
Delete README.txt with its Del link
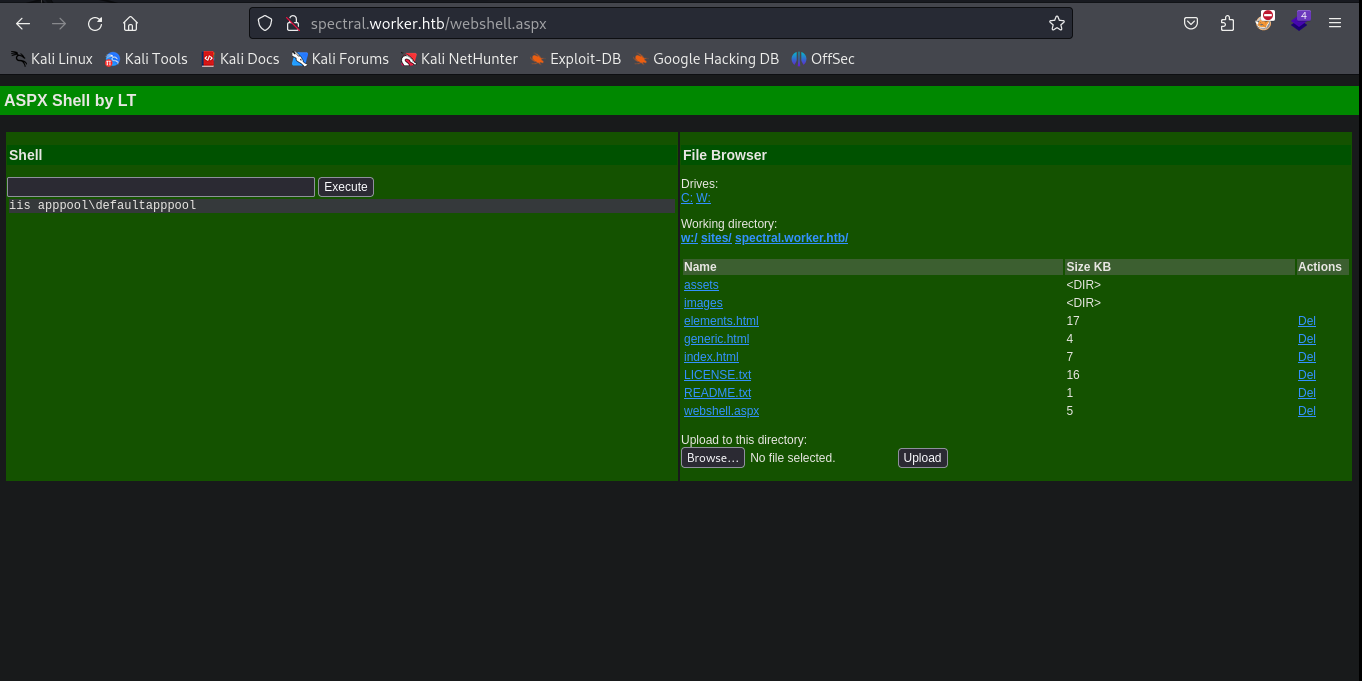coord(1307,393)
